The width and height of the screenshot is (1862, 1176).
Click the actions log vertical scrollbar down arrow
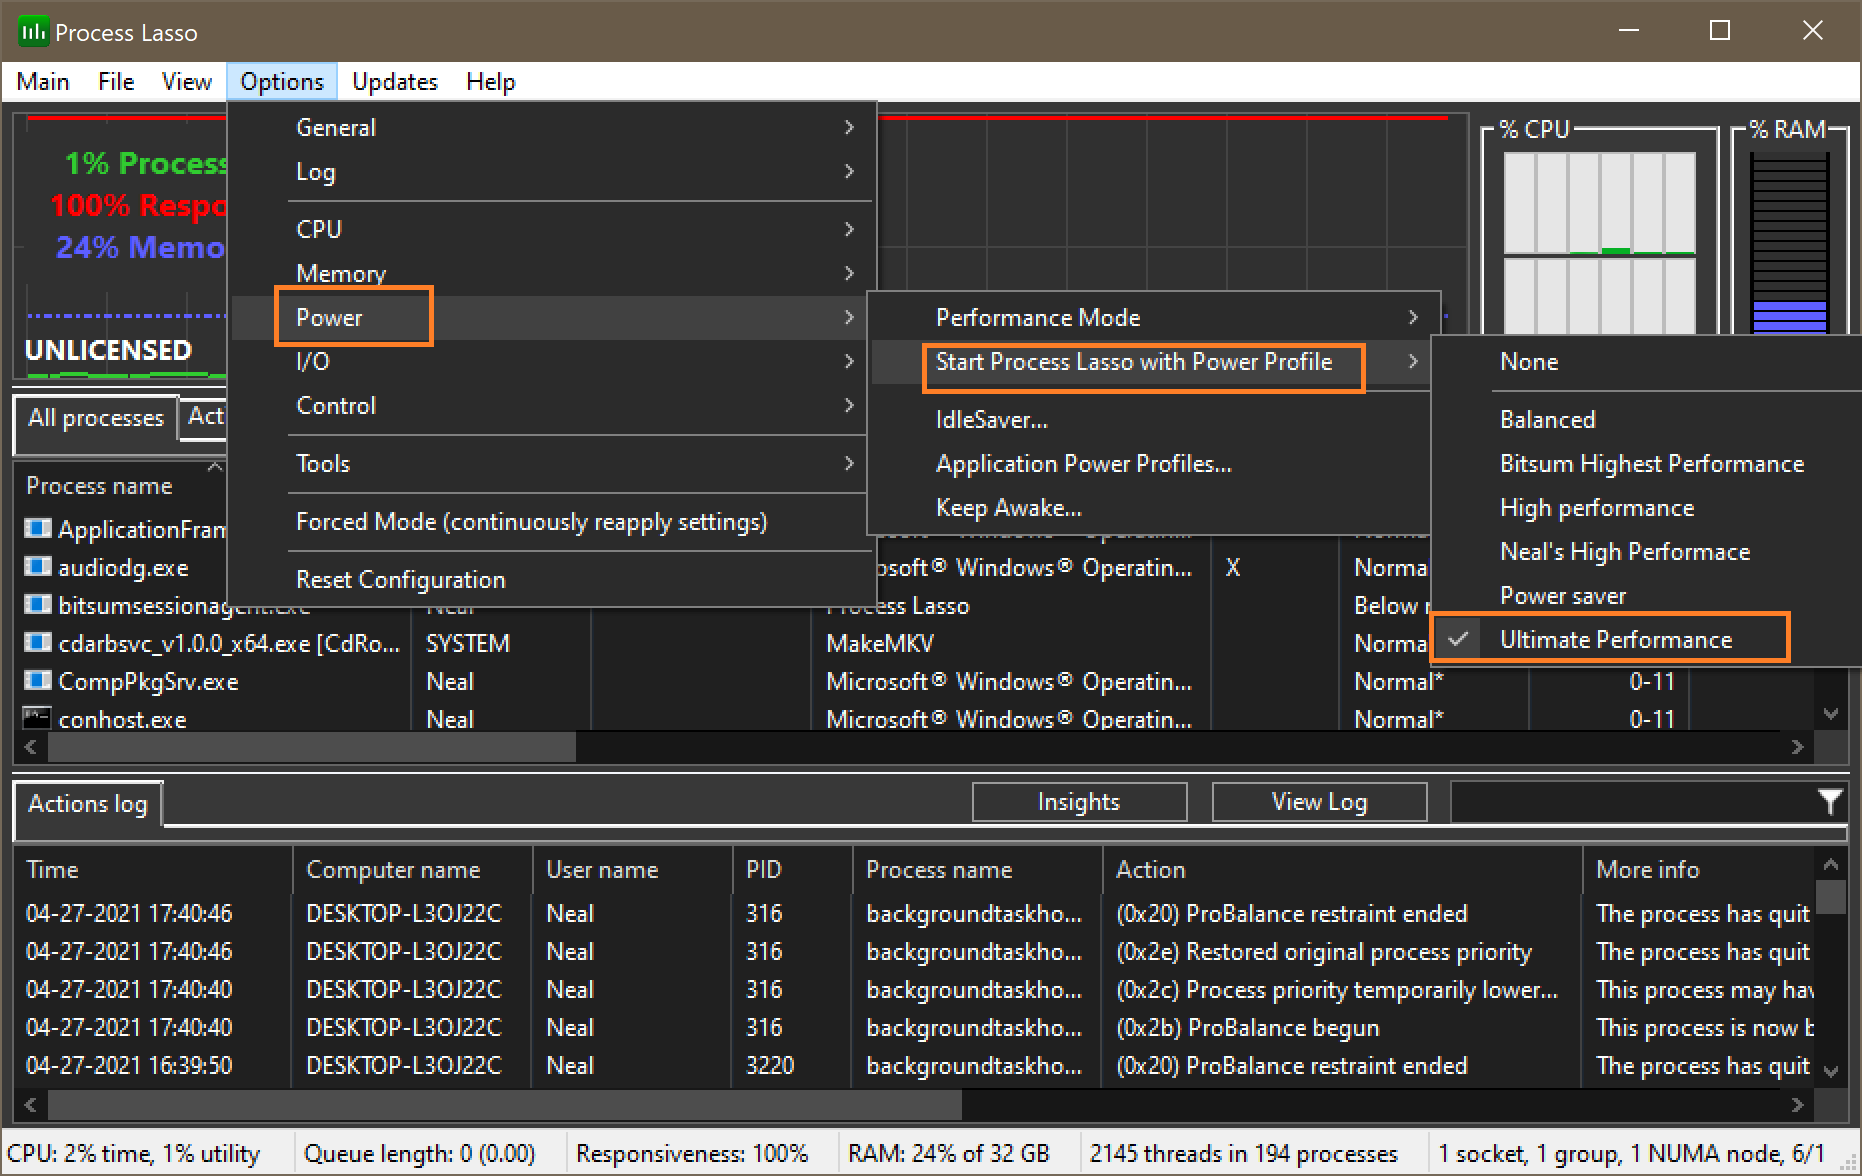point(1830,1071)
